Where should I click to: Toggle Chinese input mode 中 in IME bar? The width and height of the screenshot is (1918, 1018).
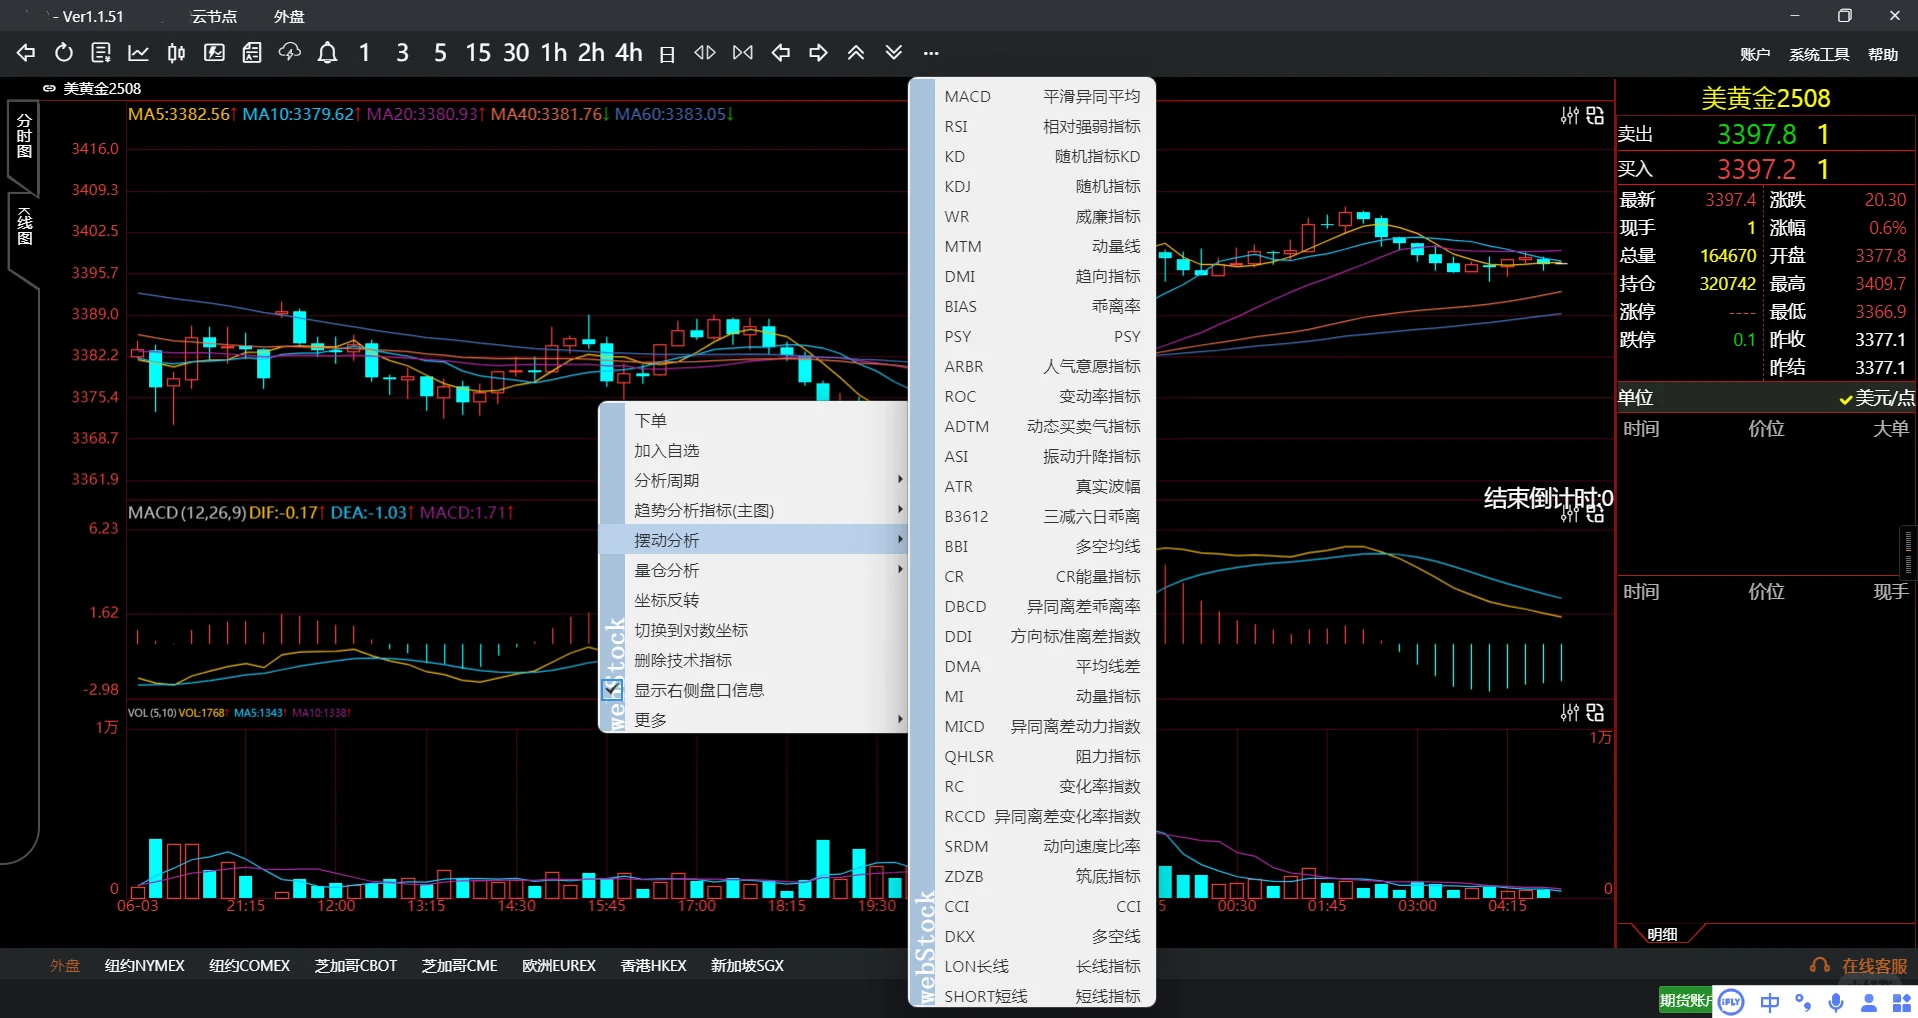pos(1770,1002)
